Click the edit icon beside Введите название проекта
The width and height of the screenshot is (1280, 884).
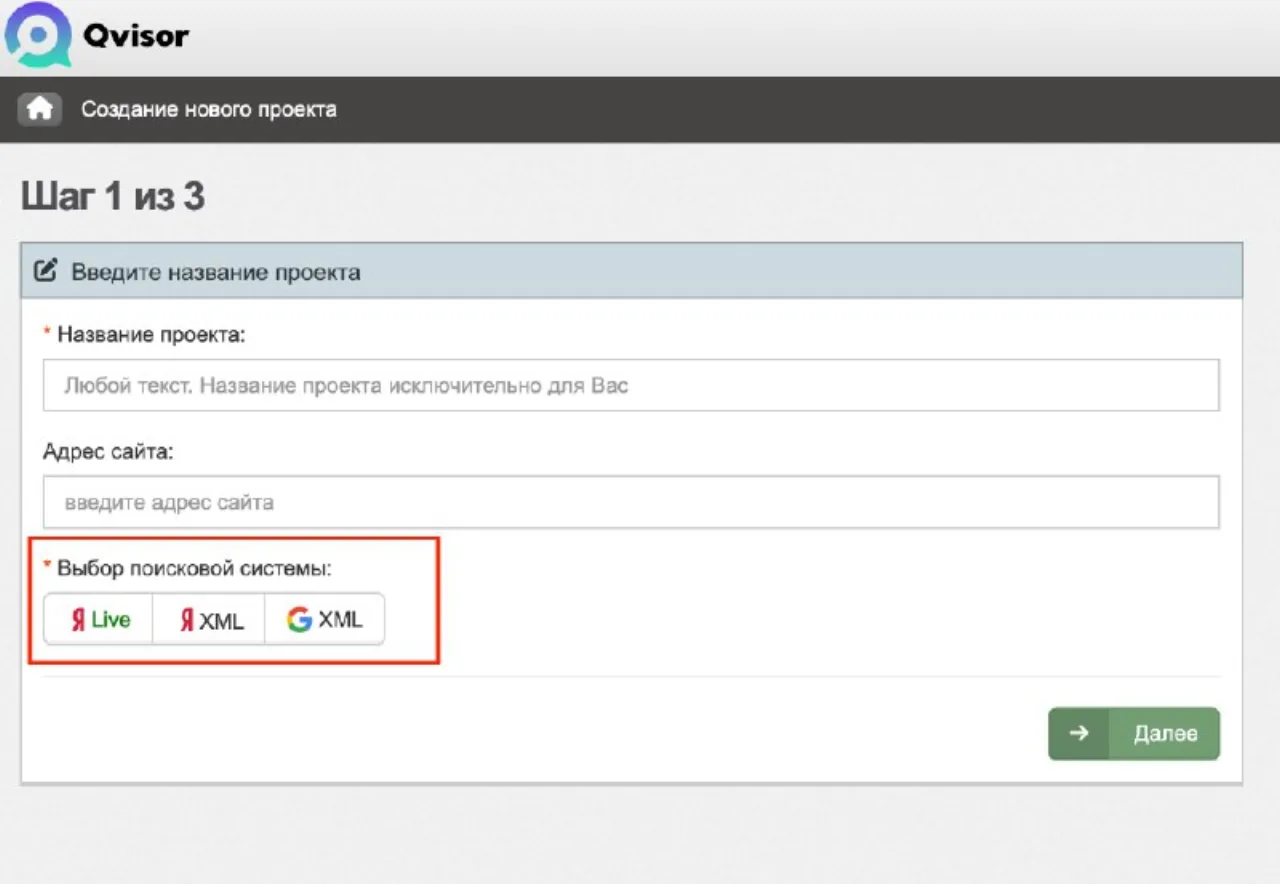[x=46, y=271]
